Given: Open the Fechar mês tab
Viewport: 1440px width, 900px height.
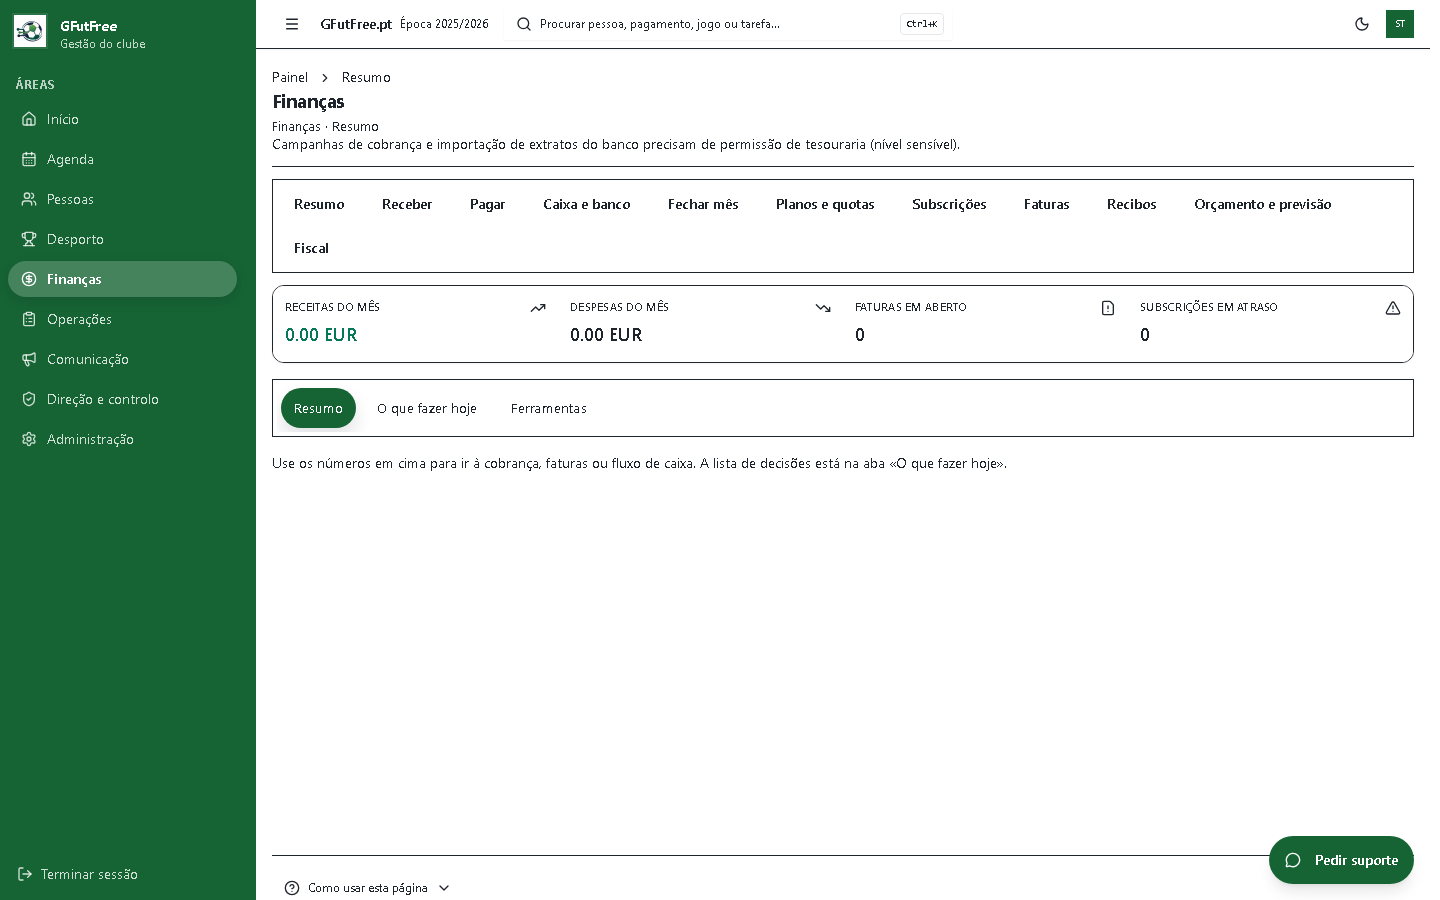Looking at the screenshot, I should point(703,204).
